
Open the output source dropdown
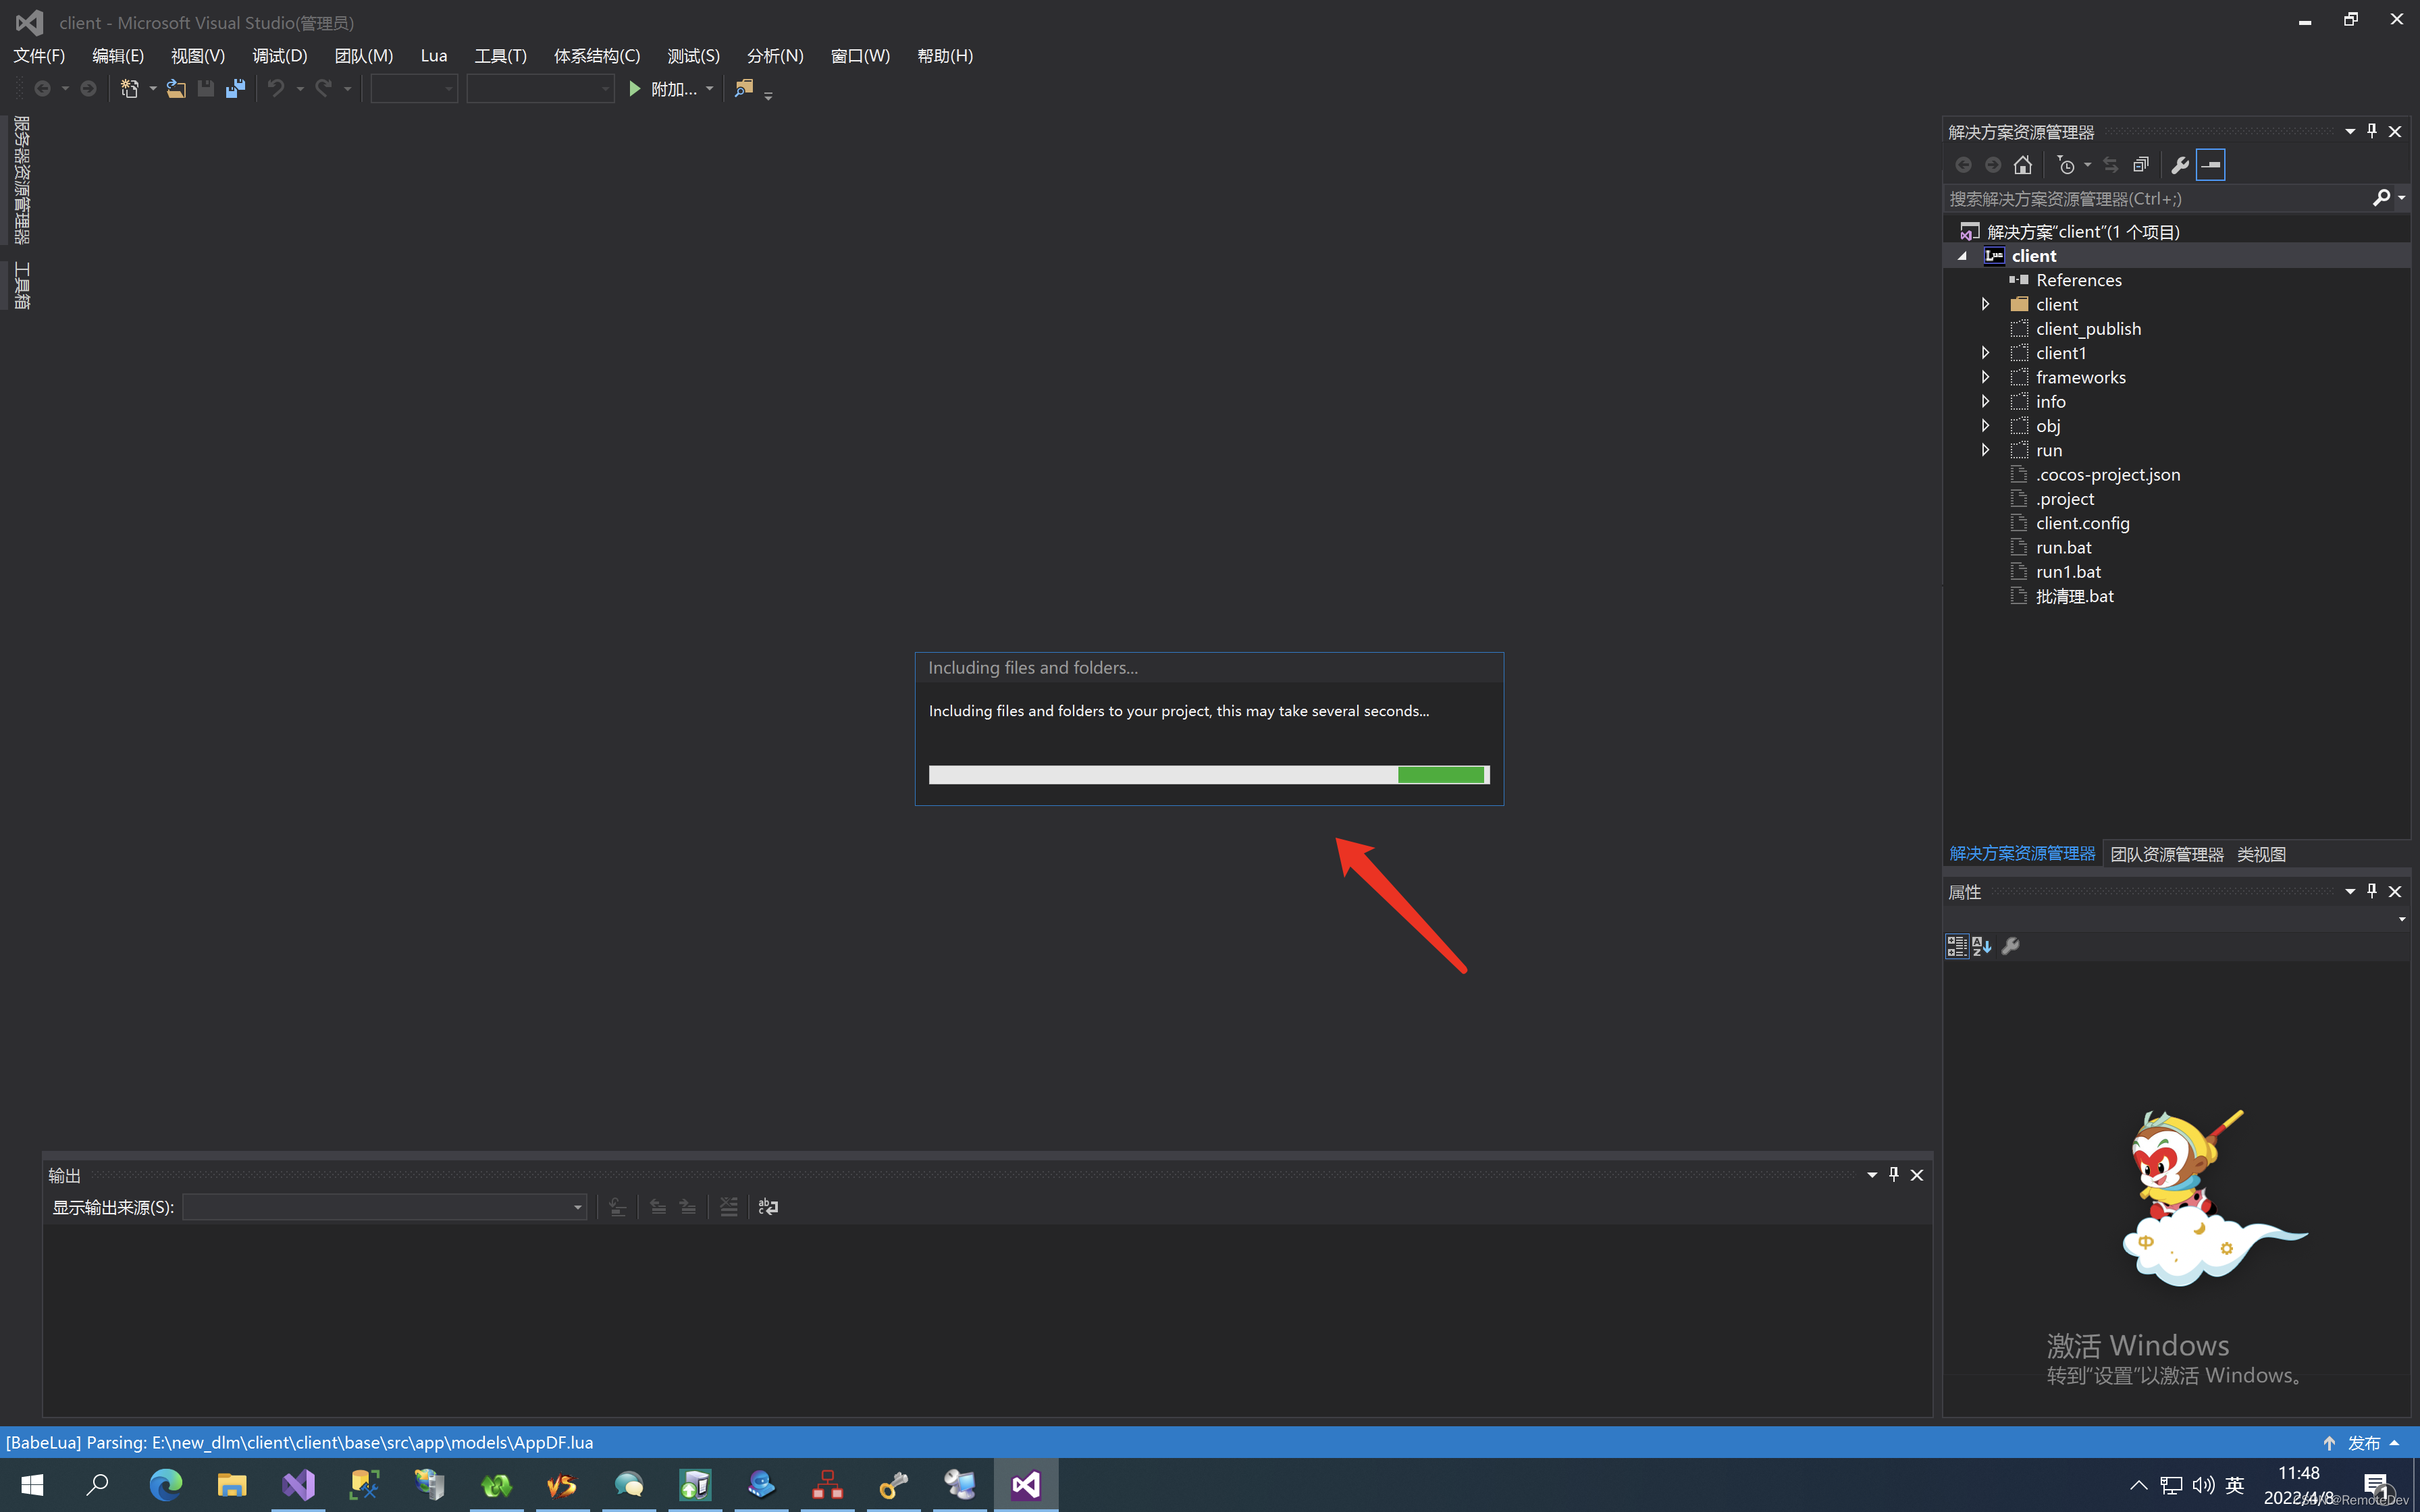pos(577,1207)
